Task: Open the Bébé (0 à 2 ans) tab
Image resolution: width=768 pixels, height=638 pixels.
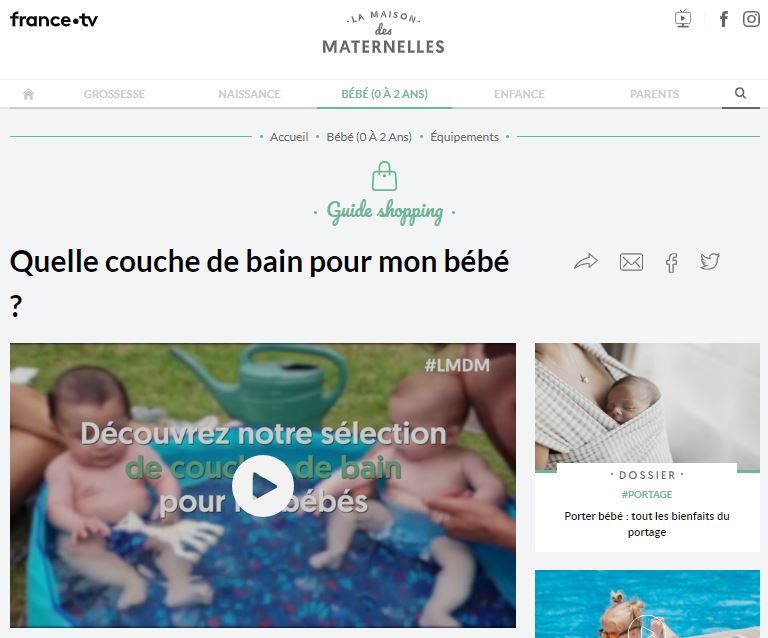Action: 384,94
